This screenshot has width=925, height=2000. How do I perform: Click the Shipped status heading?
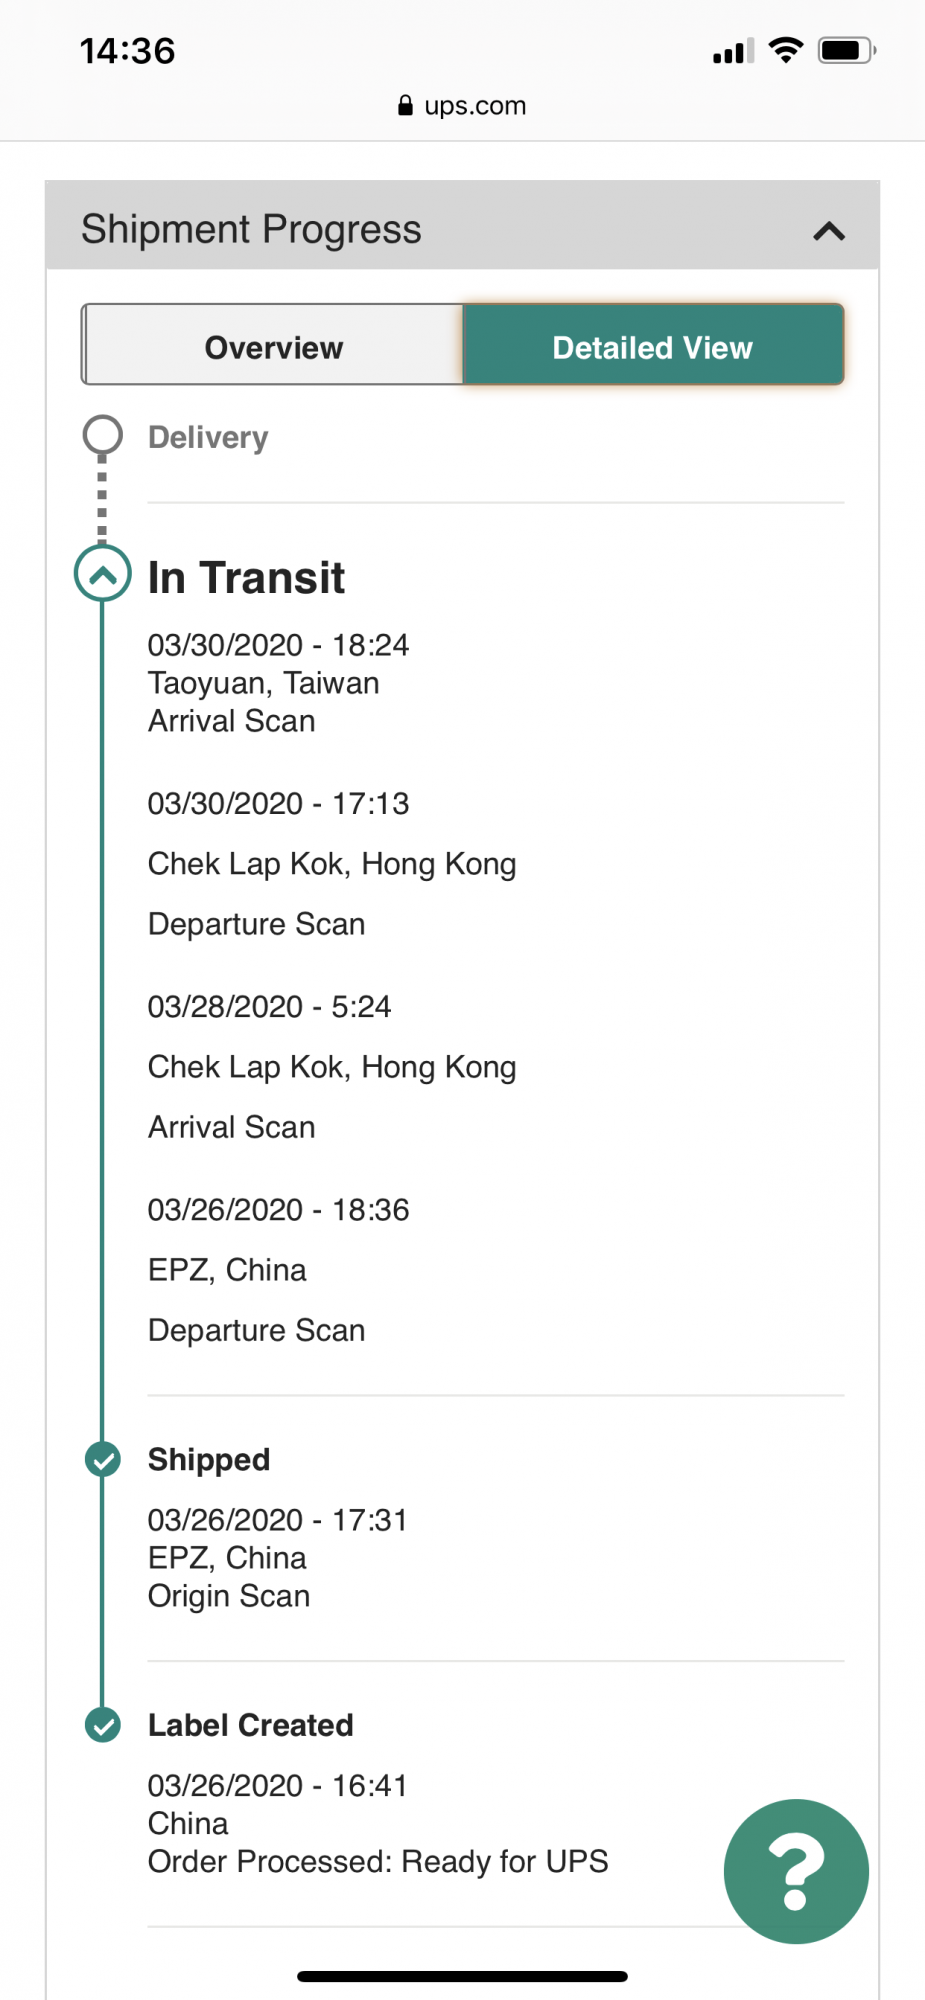click(x=209, y=1460)
